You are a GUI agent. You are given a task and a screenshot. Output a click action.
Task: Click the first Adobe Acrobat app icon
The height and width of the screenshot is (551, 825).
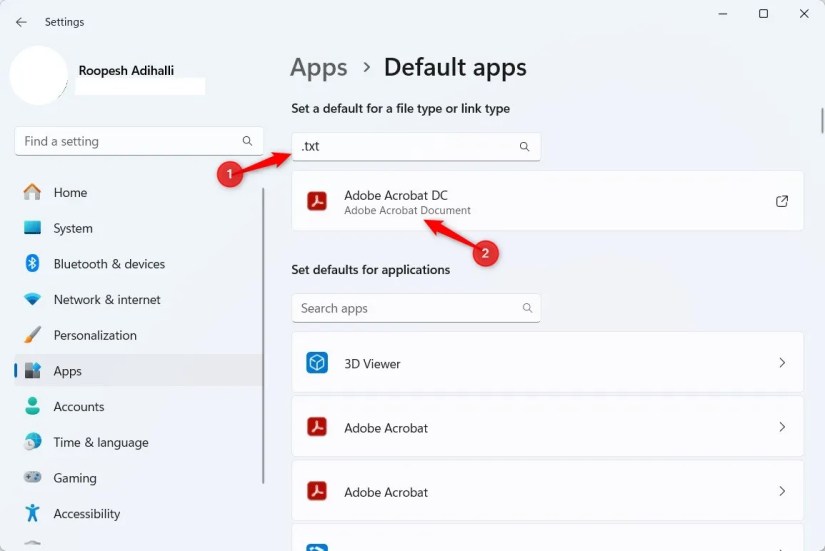317,427
